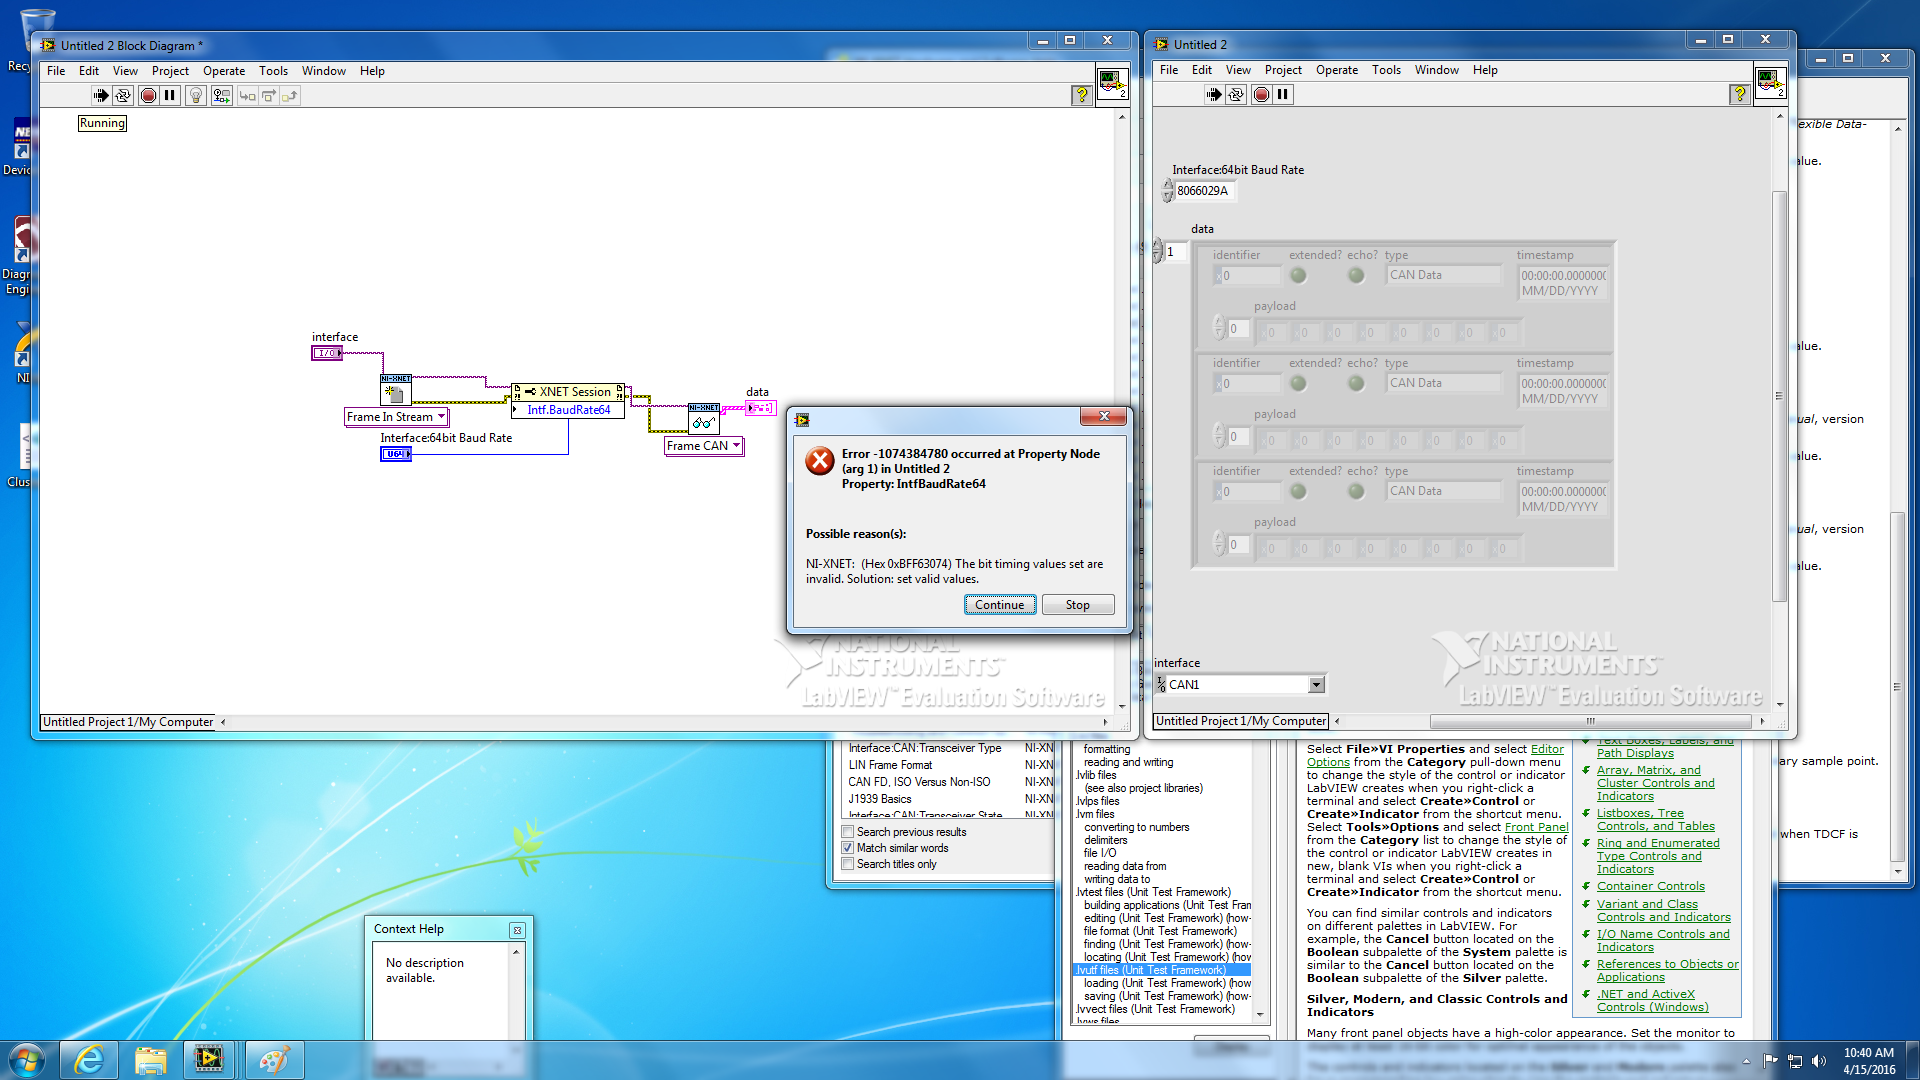
Task: Click the volume icon in system tray
Action: pyautogui.click(x=1818, y=1061)
